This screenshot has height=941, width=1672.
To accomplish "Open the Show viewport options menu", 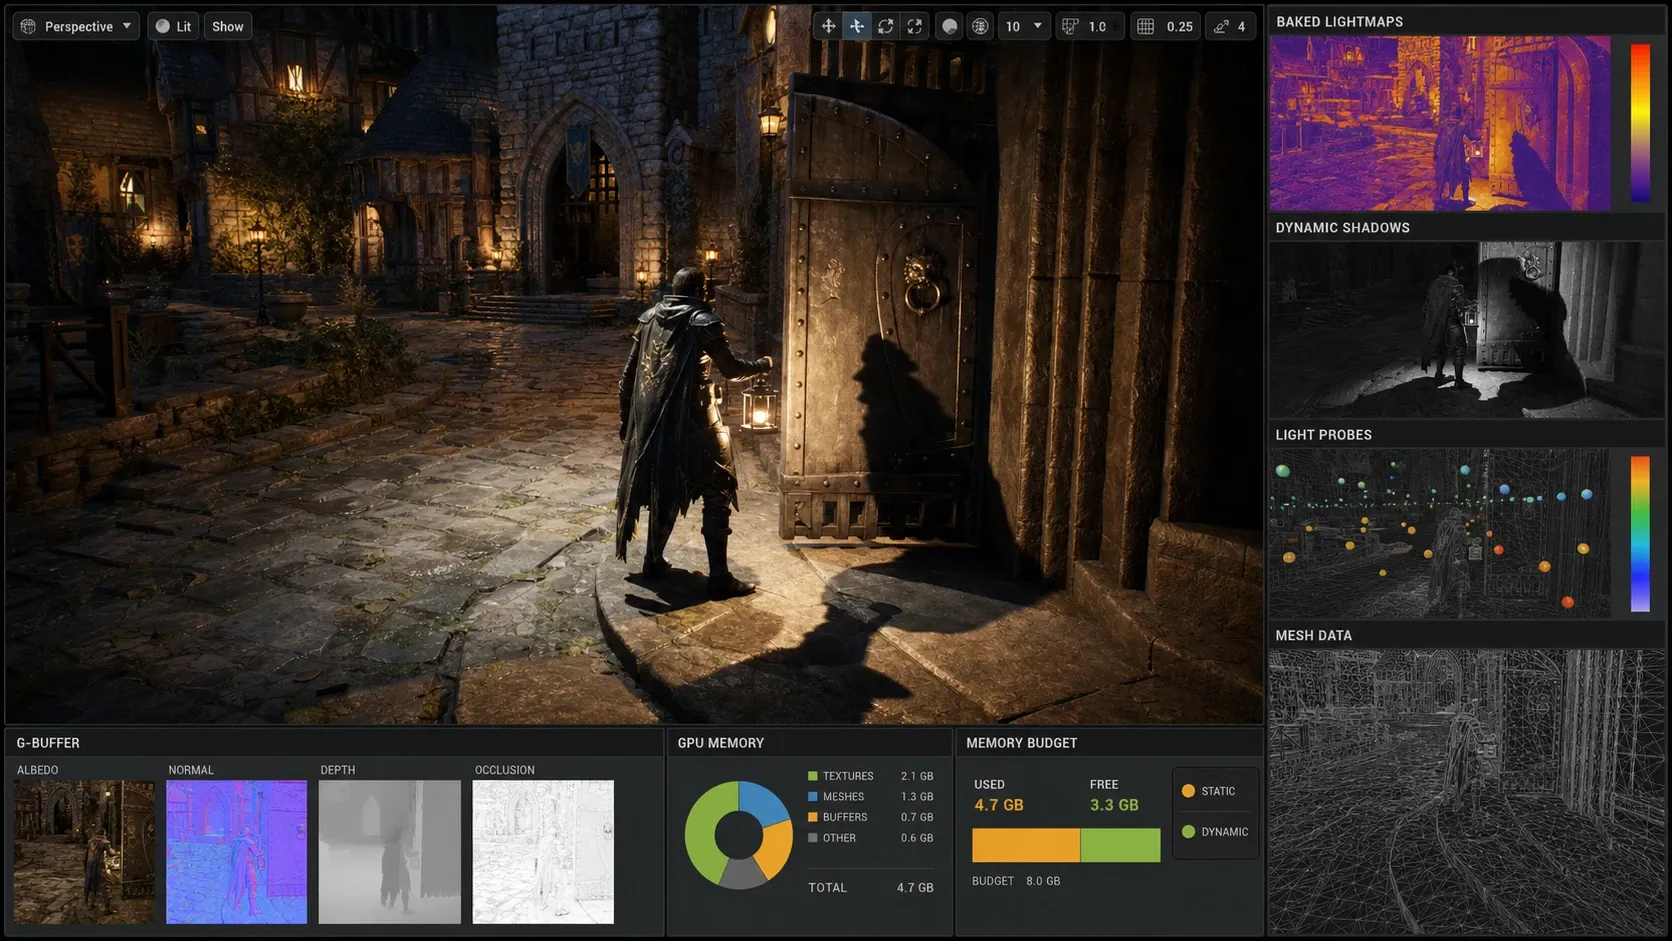I will pyautogui.click(x=227, y=26).
